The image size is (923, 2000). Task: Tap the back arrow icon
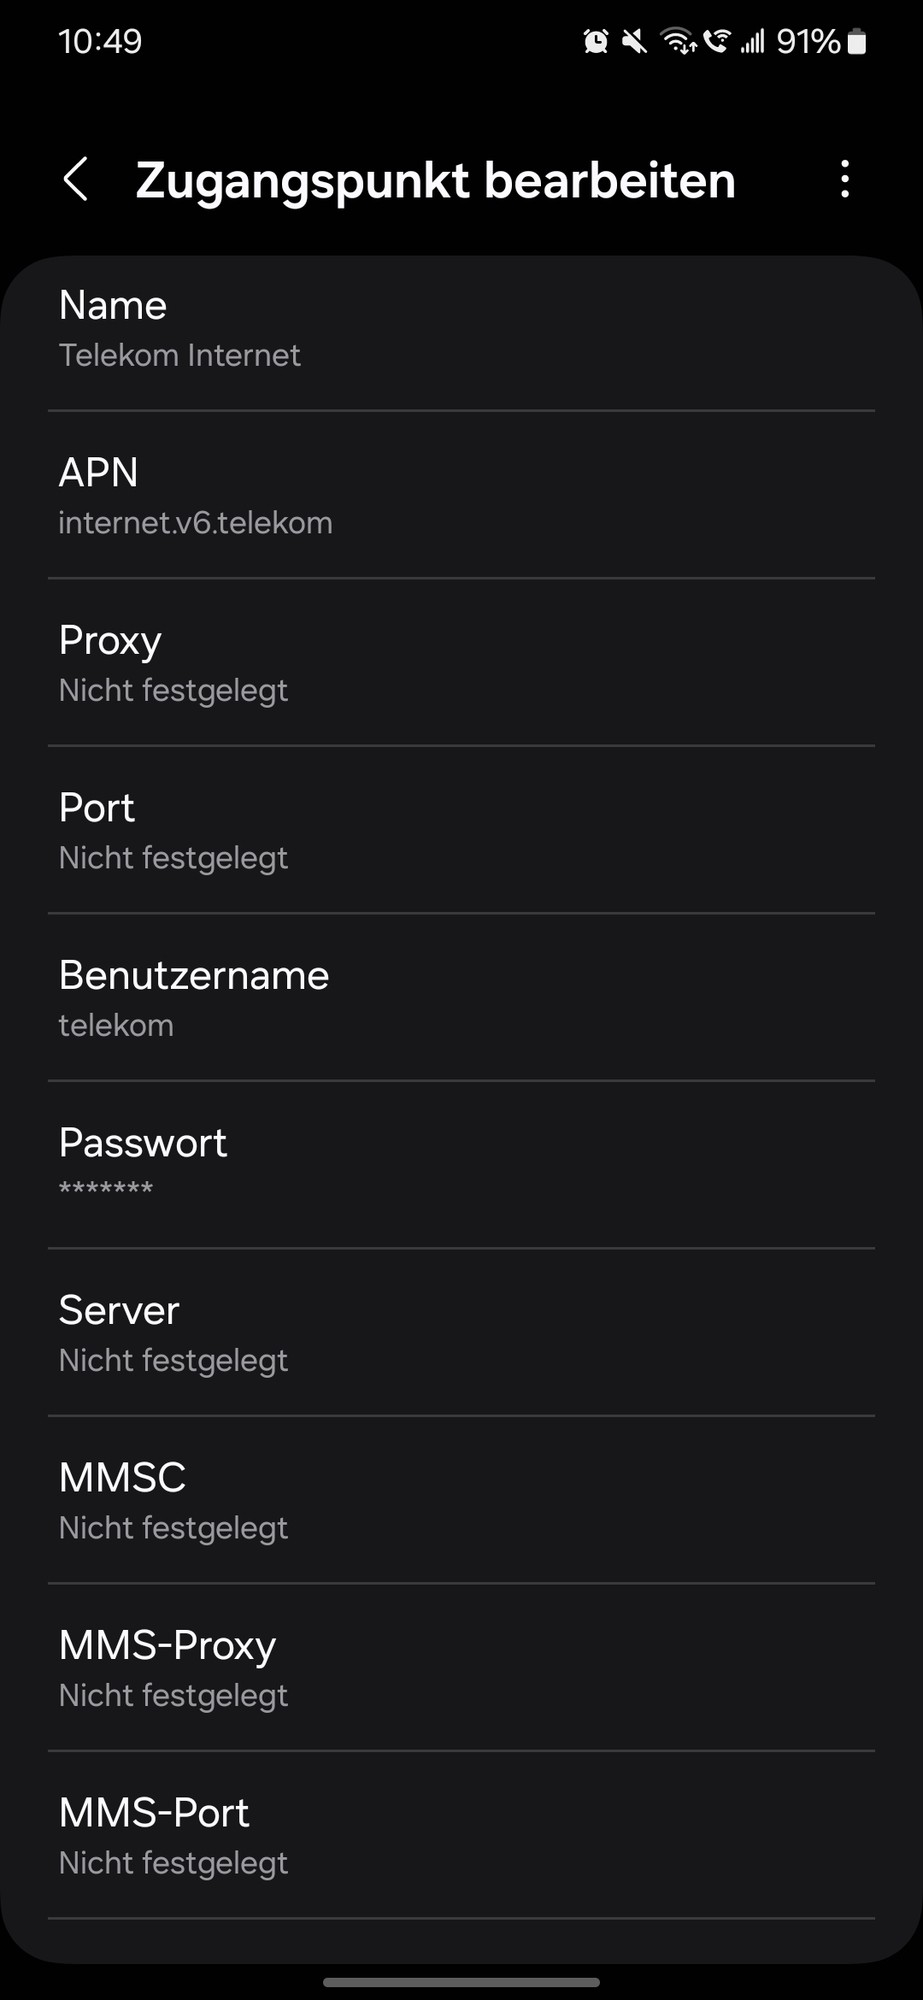[x=76, y=180]
